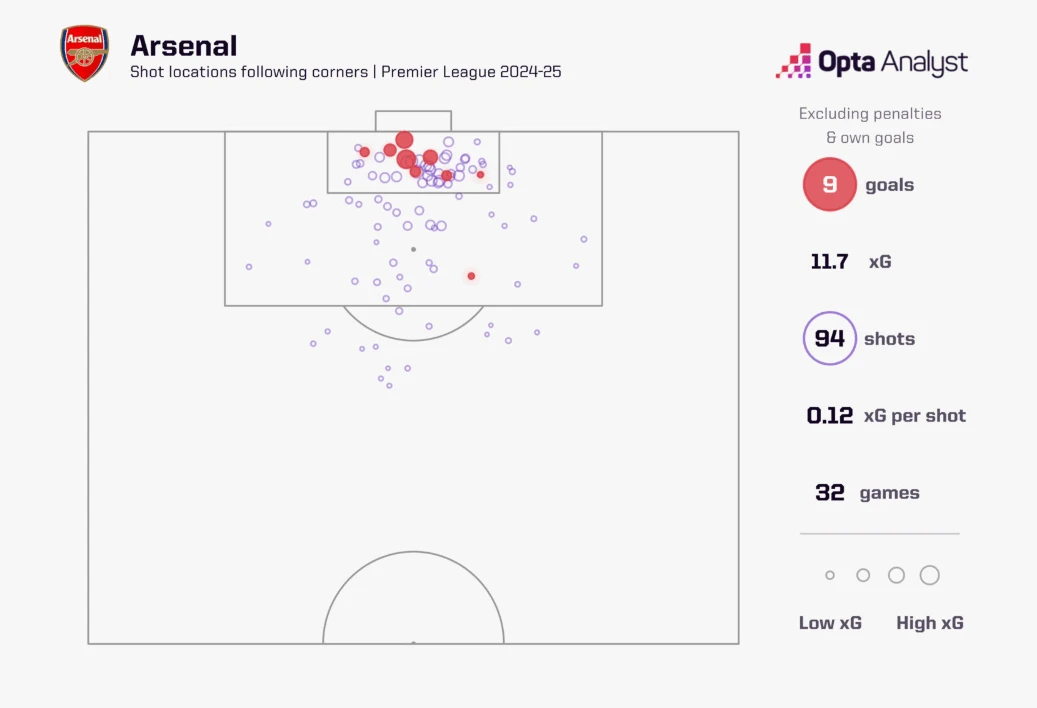
Task: Select the isolated red goal dot near the penalty arc
Action: point(471,276)
